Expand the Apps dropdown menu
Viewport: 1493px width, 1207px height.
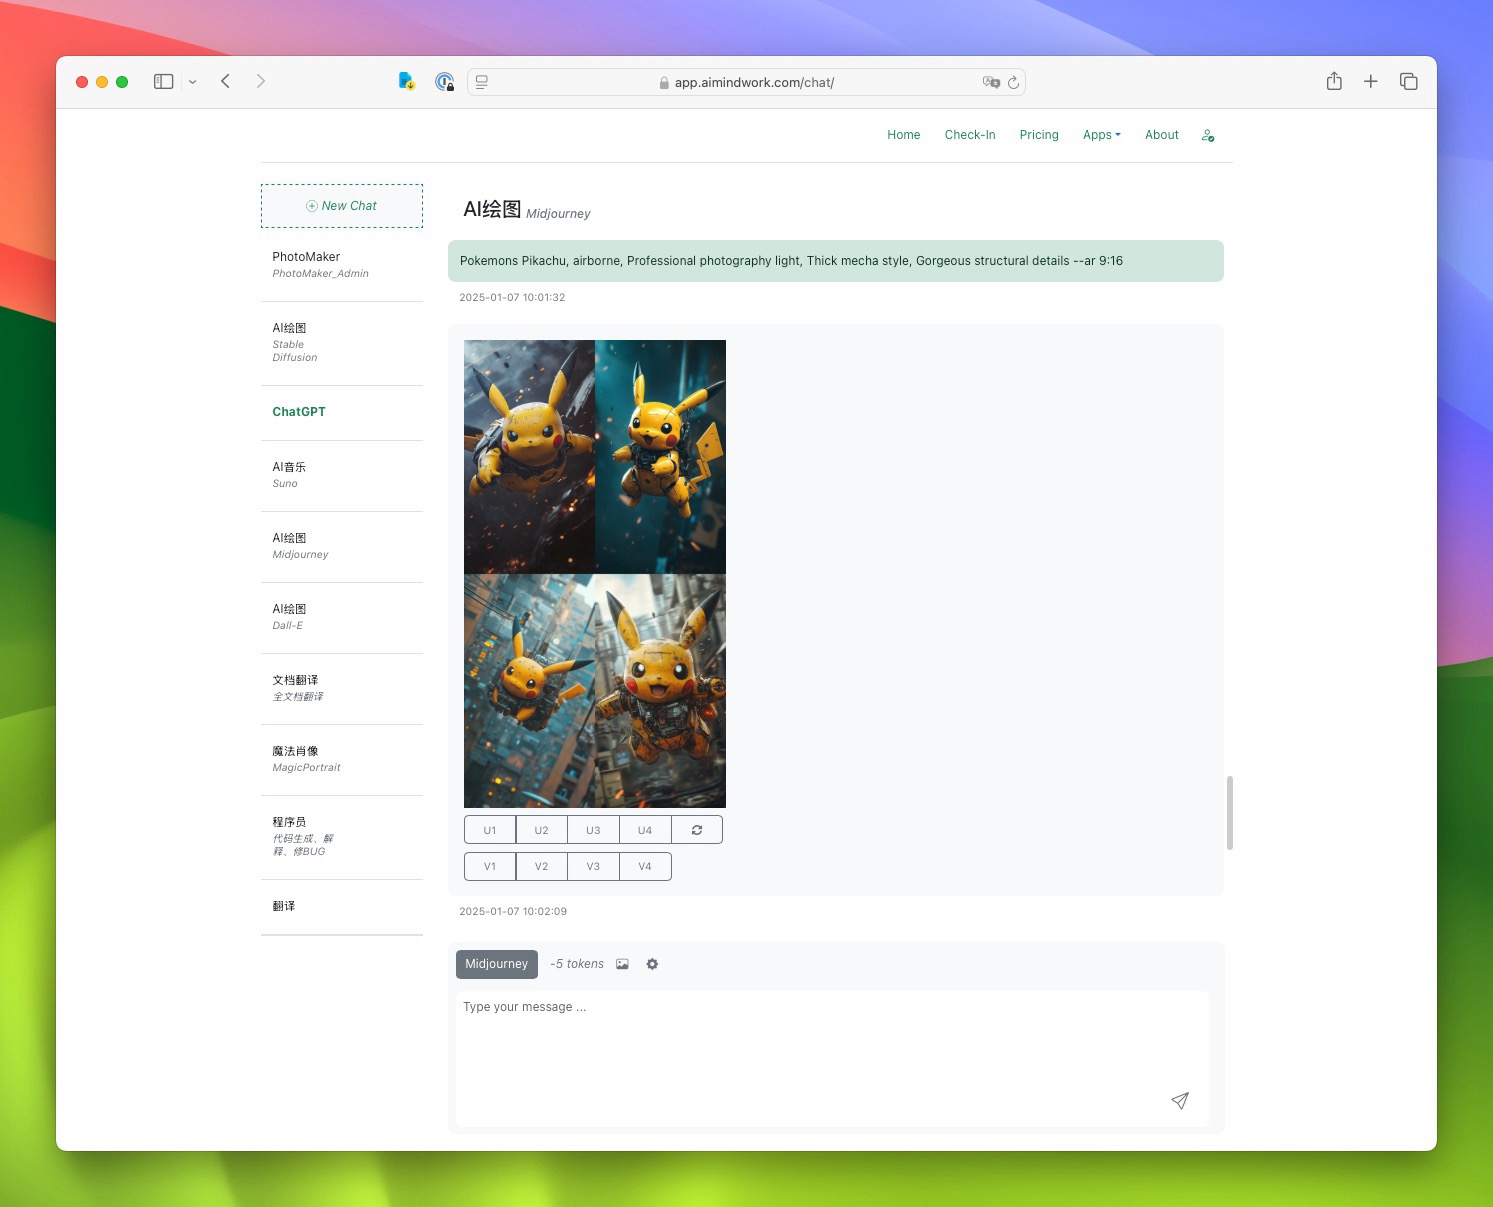coord(1102,135)
